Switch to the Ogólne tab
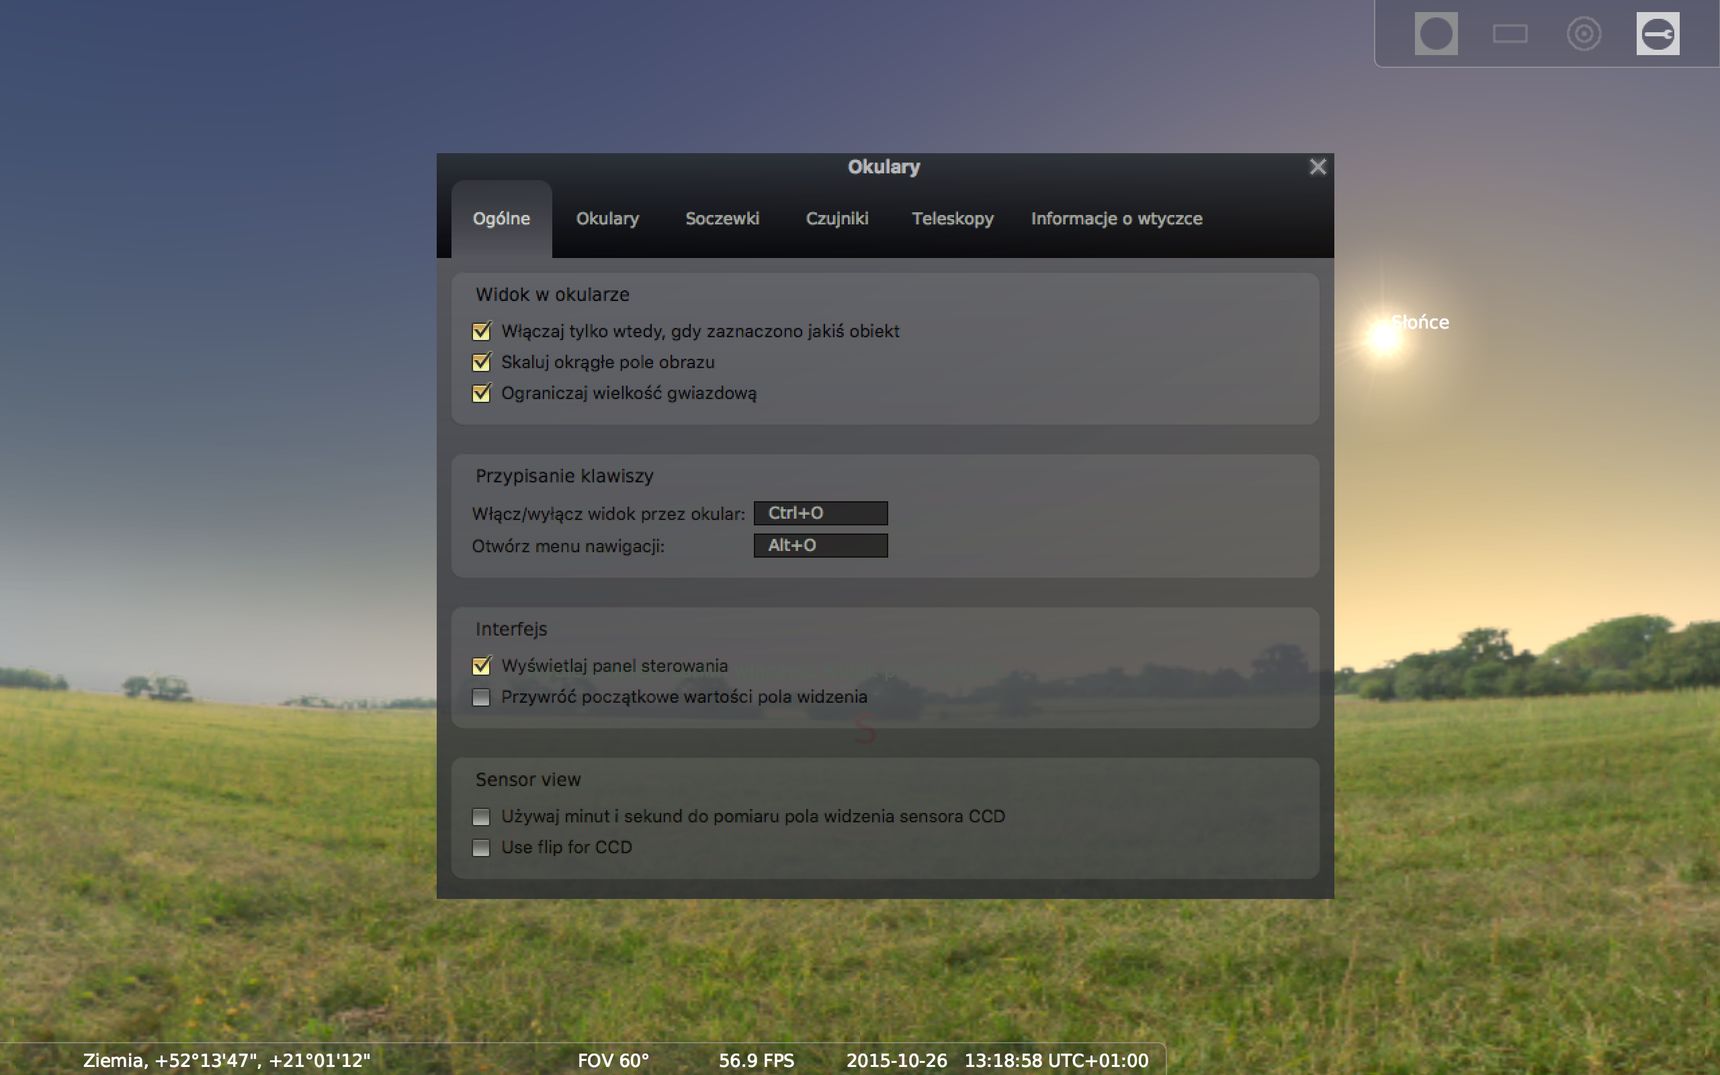The width and height of the screenshot is (1720, 1075). 502,219
